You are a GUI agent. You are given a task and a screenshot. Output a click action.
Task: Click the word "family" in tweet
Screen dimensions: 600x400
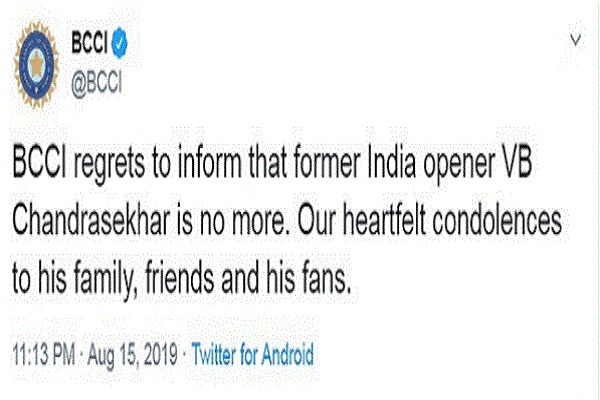coord(106,278)
